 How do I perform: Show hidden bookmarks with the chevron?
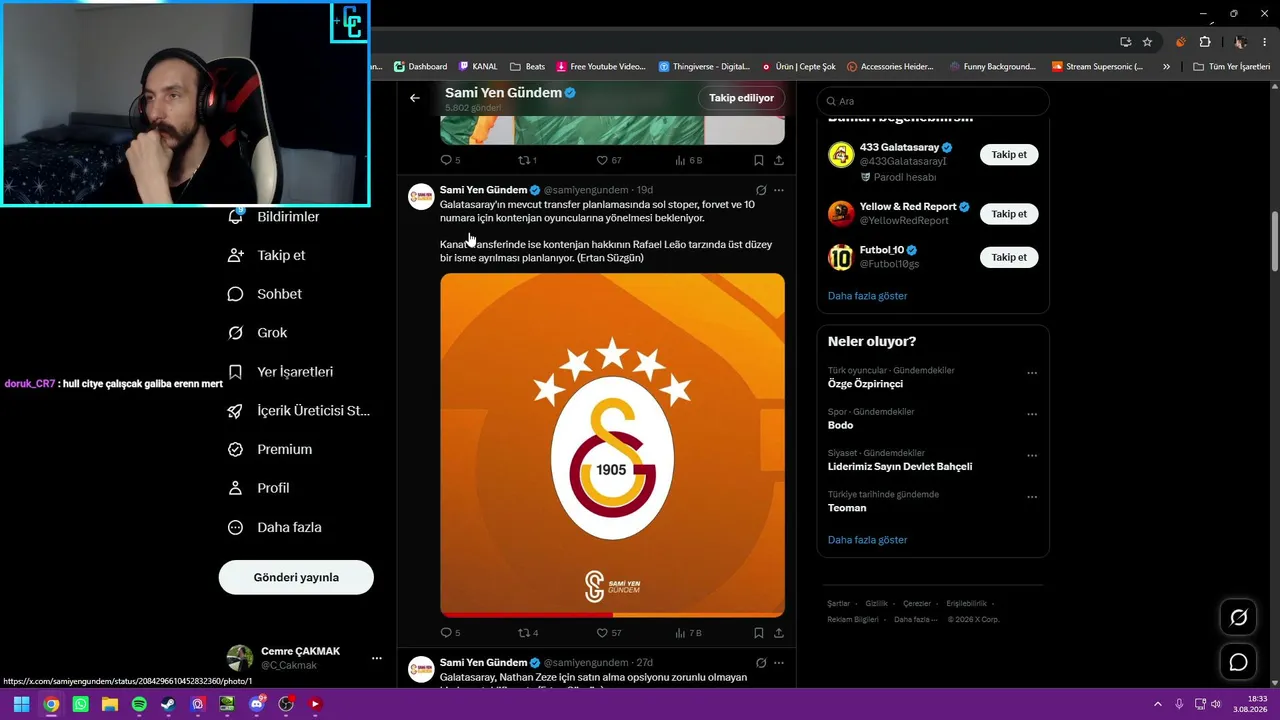click(x=1166, y=67)
